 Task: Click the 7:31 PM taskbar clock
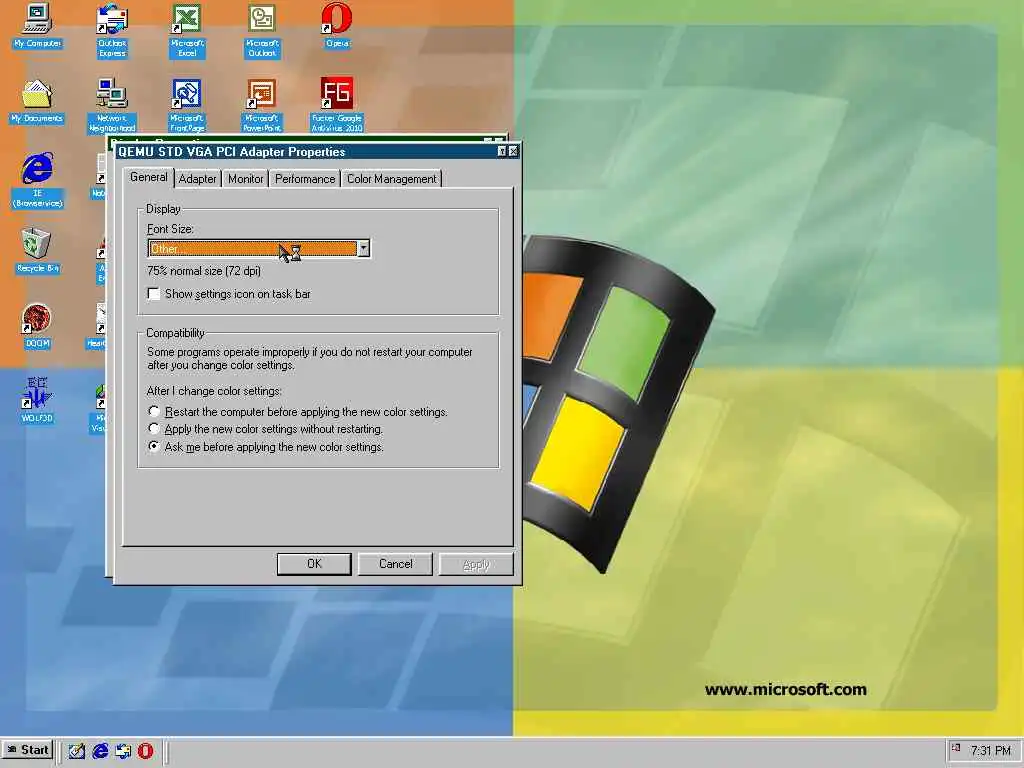click(x=991, y=751)
